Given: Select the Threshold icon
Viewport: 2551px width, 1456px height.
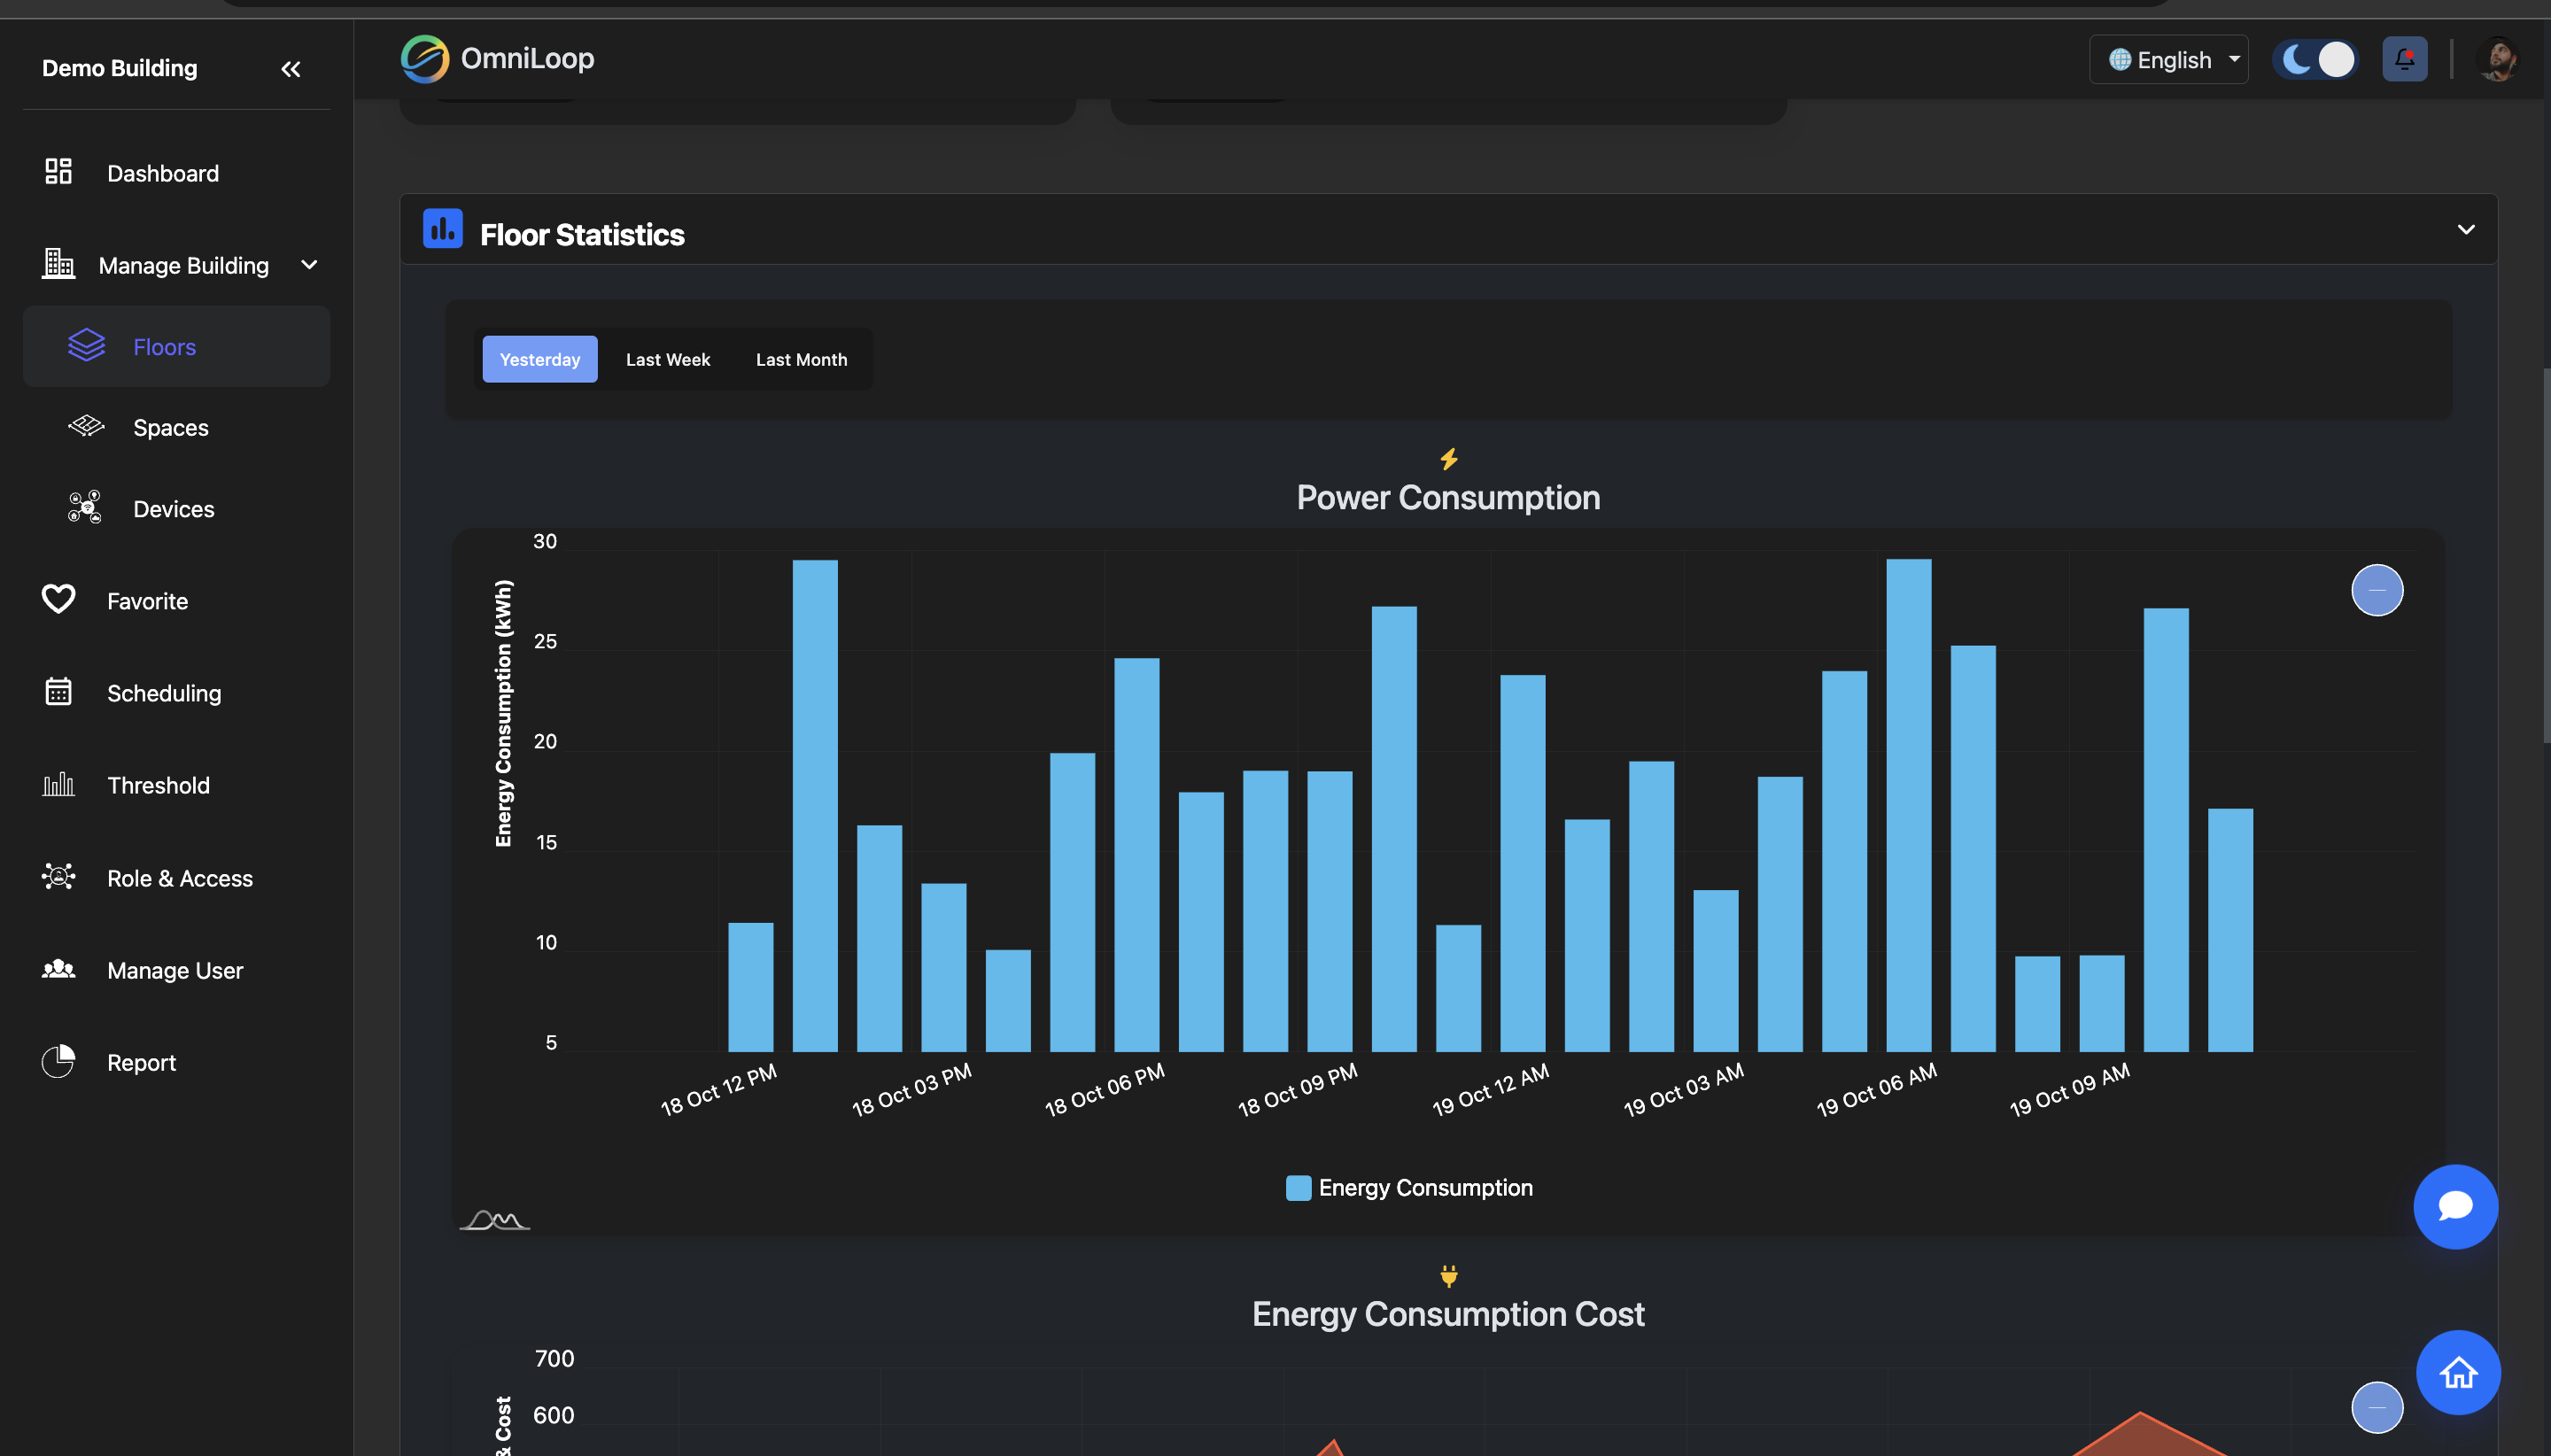Looking at the screenshot, I should (58, 784).
